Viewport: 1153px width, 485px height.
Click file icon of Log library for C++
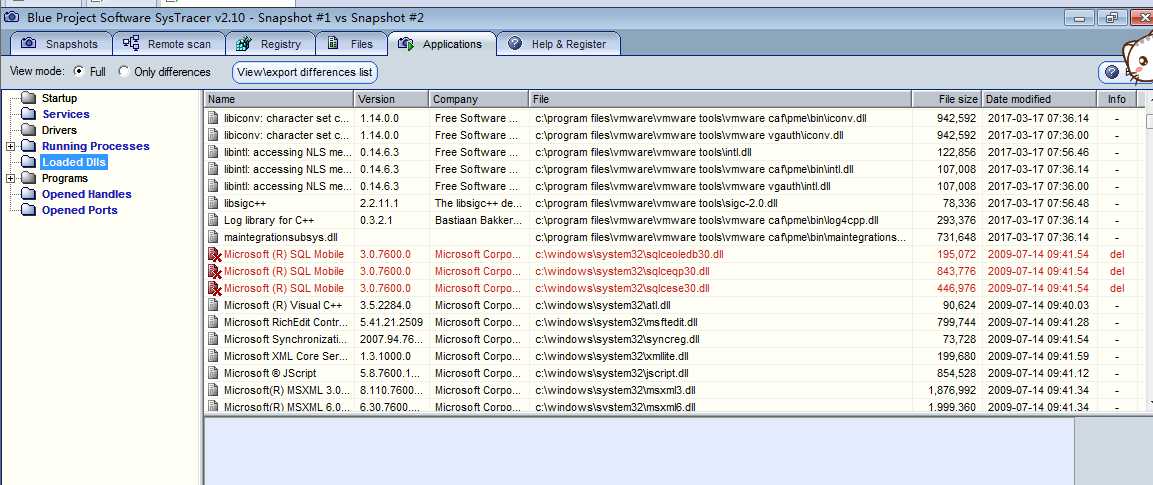[x=213, y=220]
